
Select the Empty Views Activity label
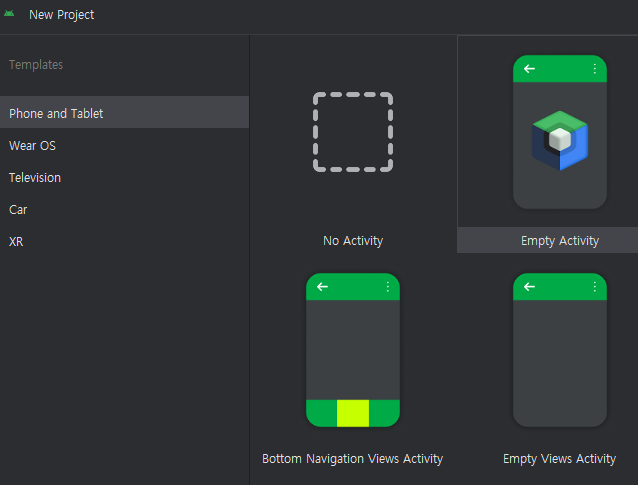[559, 459]
